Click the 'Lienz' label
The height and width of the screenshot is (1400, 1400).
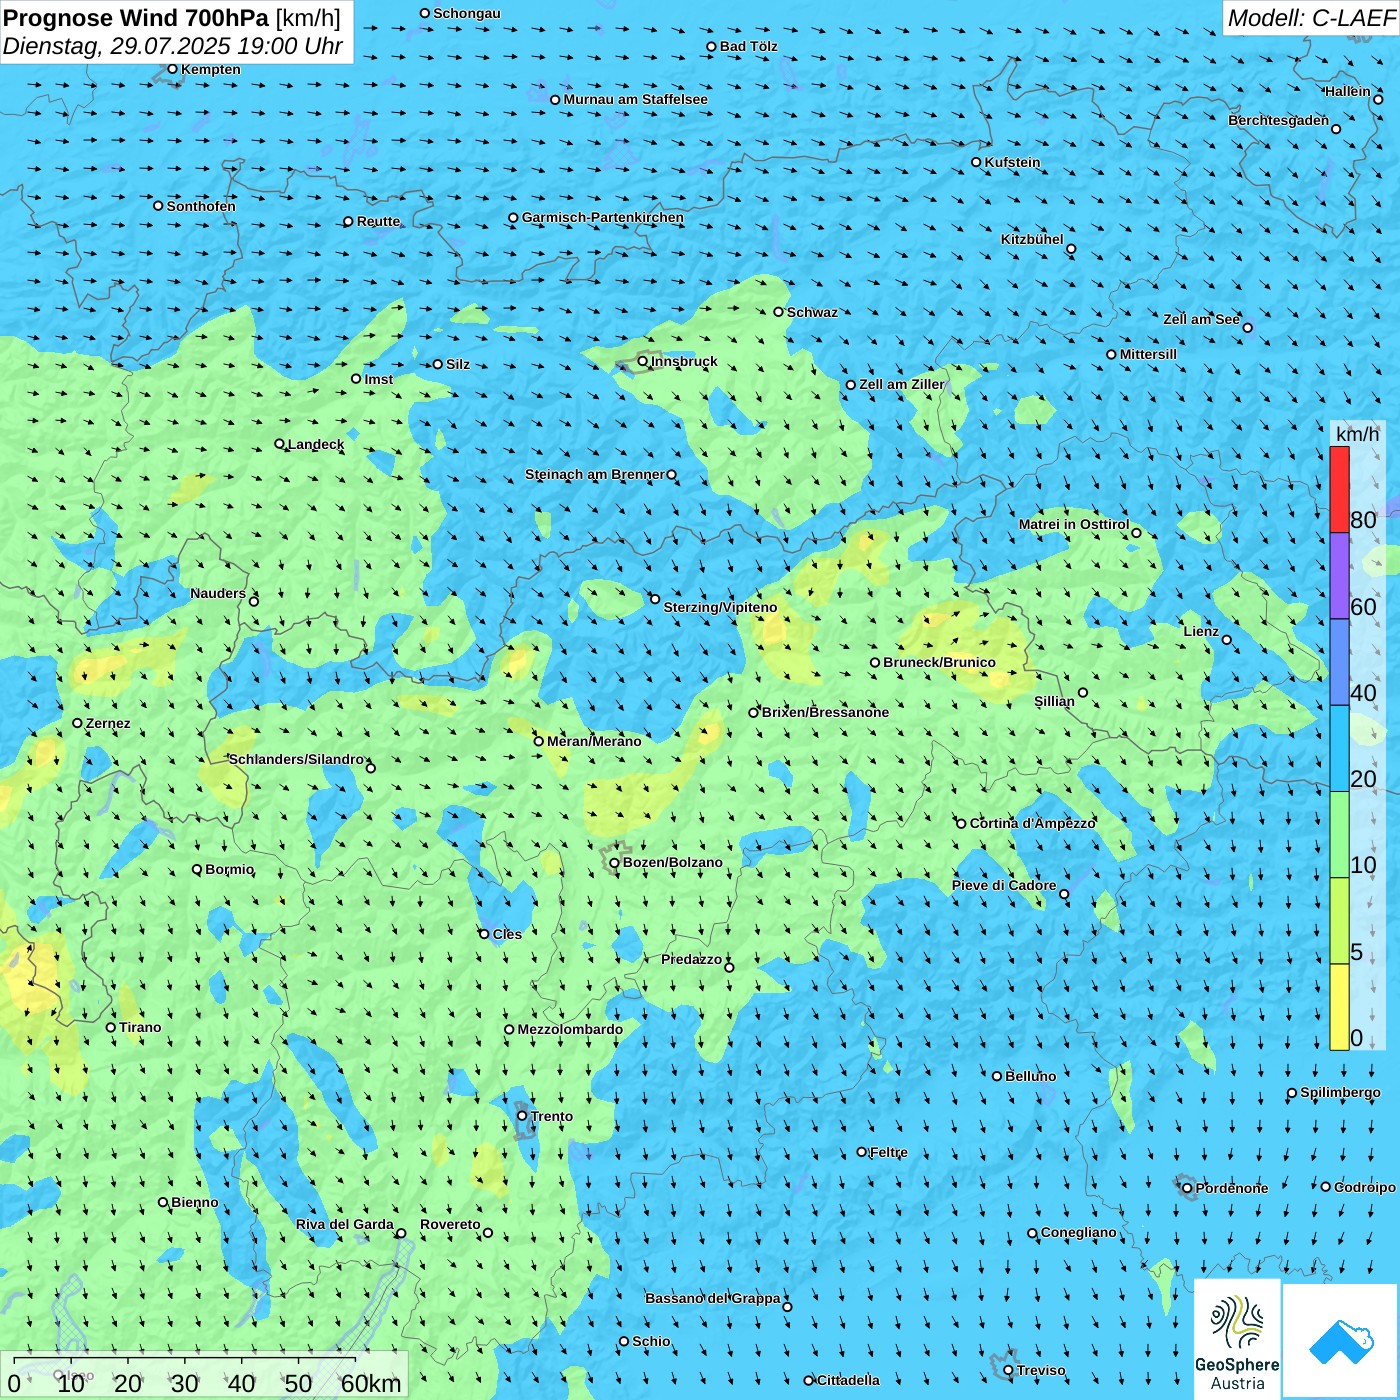click(1201, 631)
